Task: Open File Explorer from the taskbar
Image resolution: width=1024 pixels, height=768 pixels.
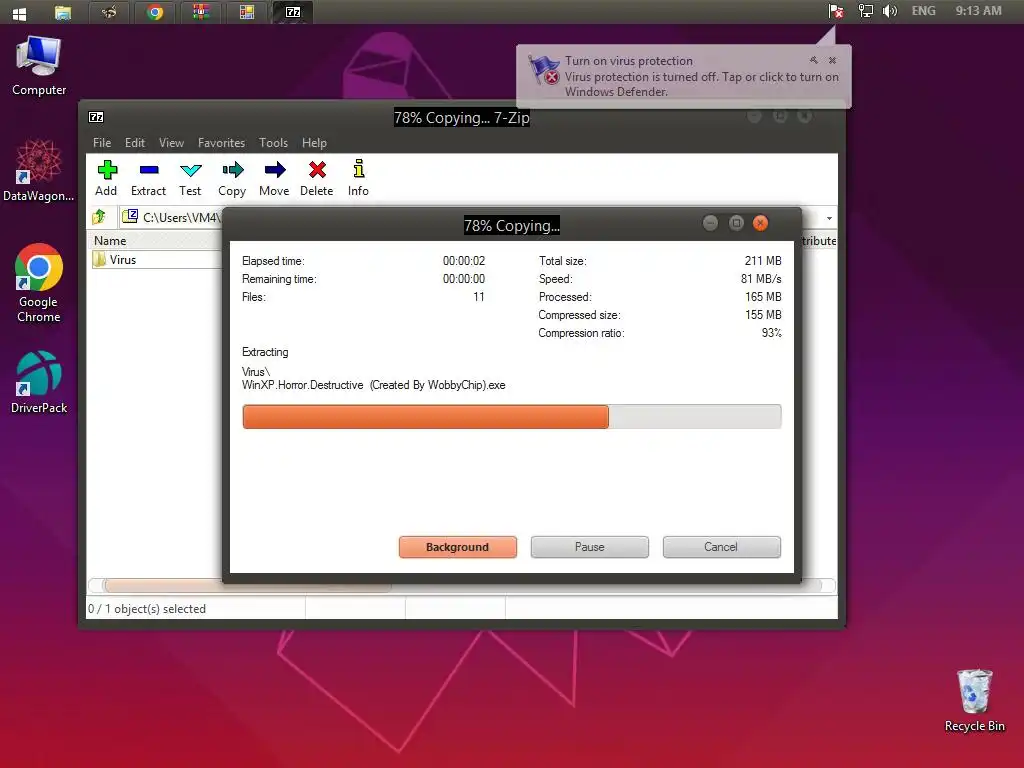Action: pyautogui.click(x=63, y=12)
